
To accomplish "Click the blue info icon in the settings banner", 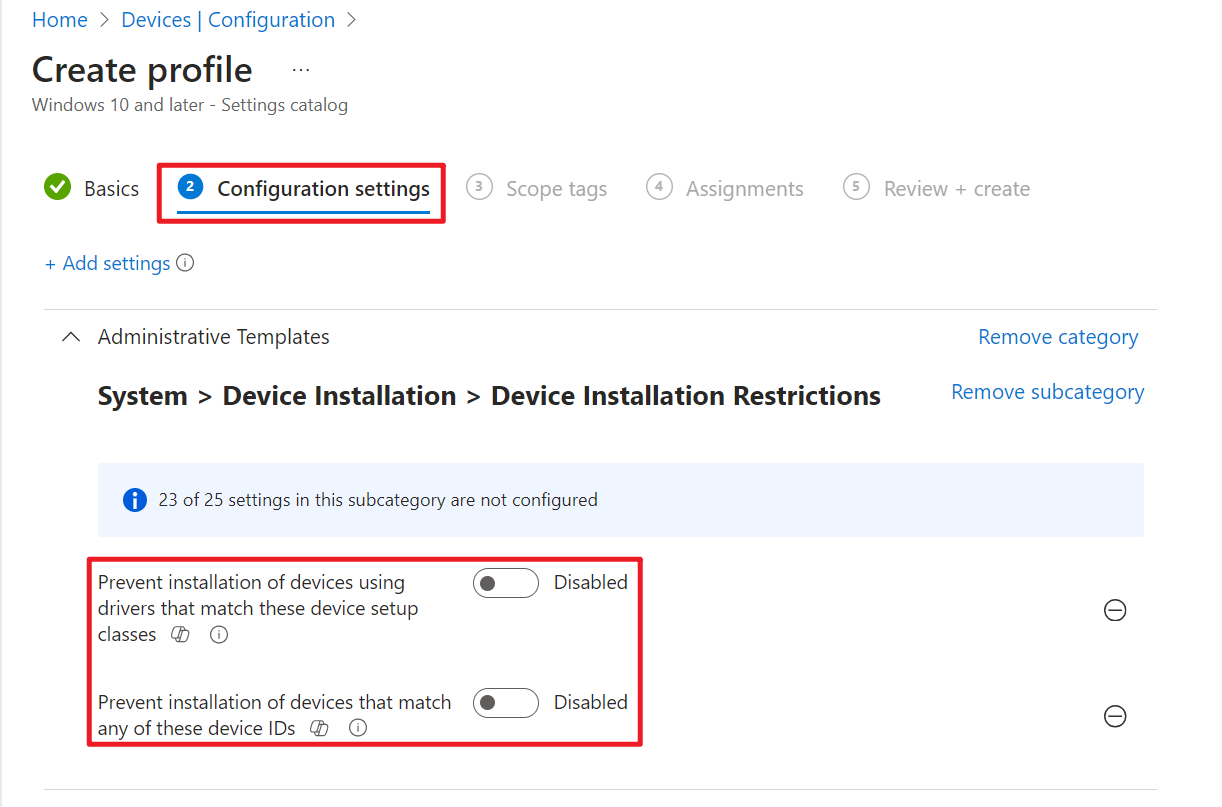I will pos(135,499).
